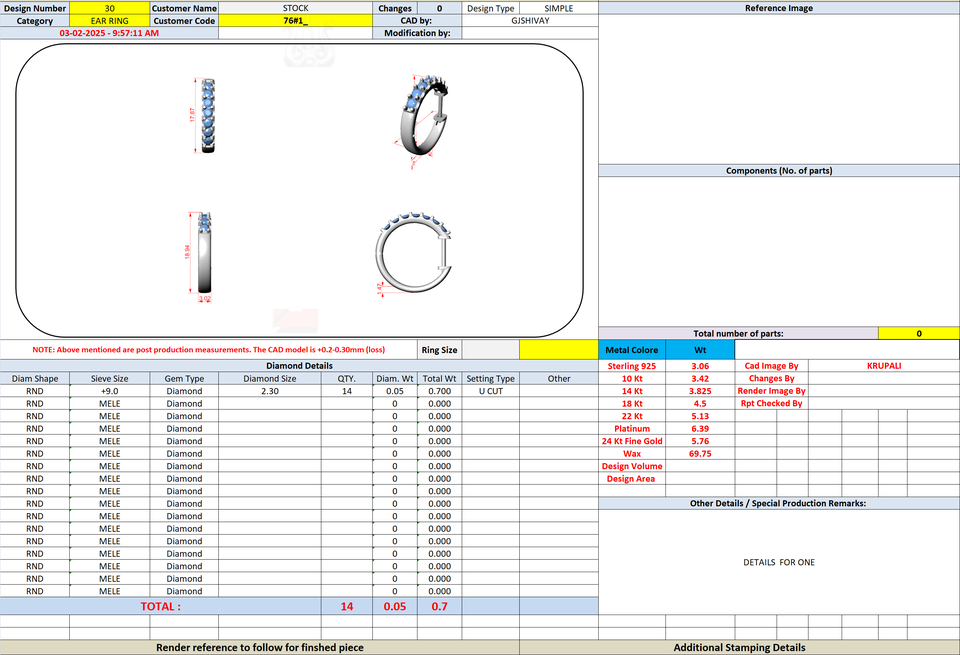Select the yellow cell next to Ring Size
Screen dimensions: 960x655
coord(558,350)
